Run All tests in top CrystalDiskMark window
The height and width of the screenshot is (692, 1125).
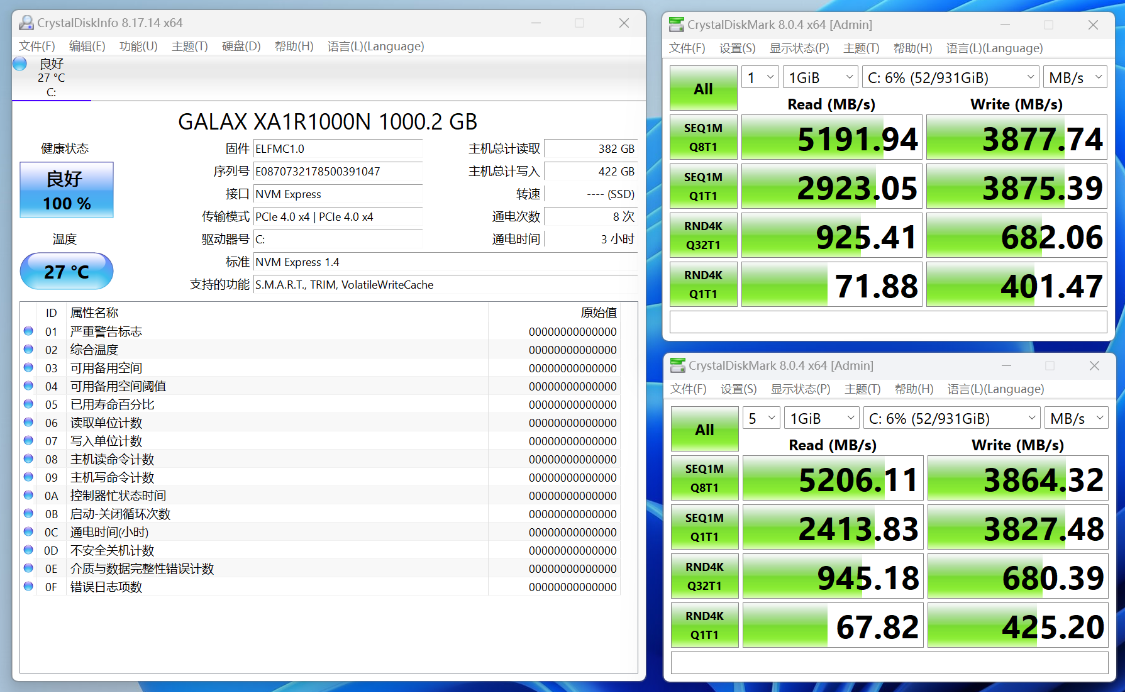tap(704, 88)
